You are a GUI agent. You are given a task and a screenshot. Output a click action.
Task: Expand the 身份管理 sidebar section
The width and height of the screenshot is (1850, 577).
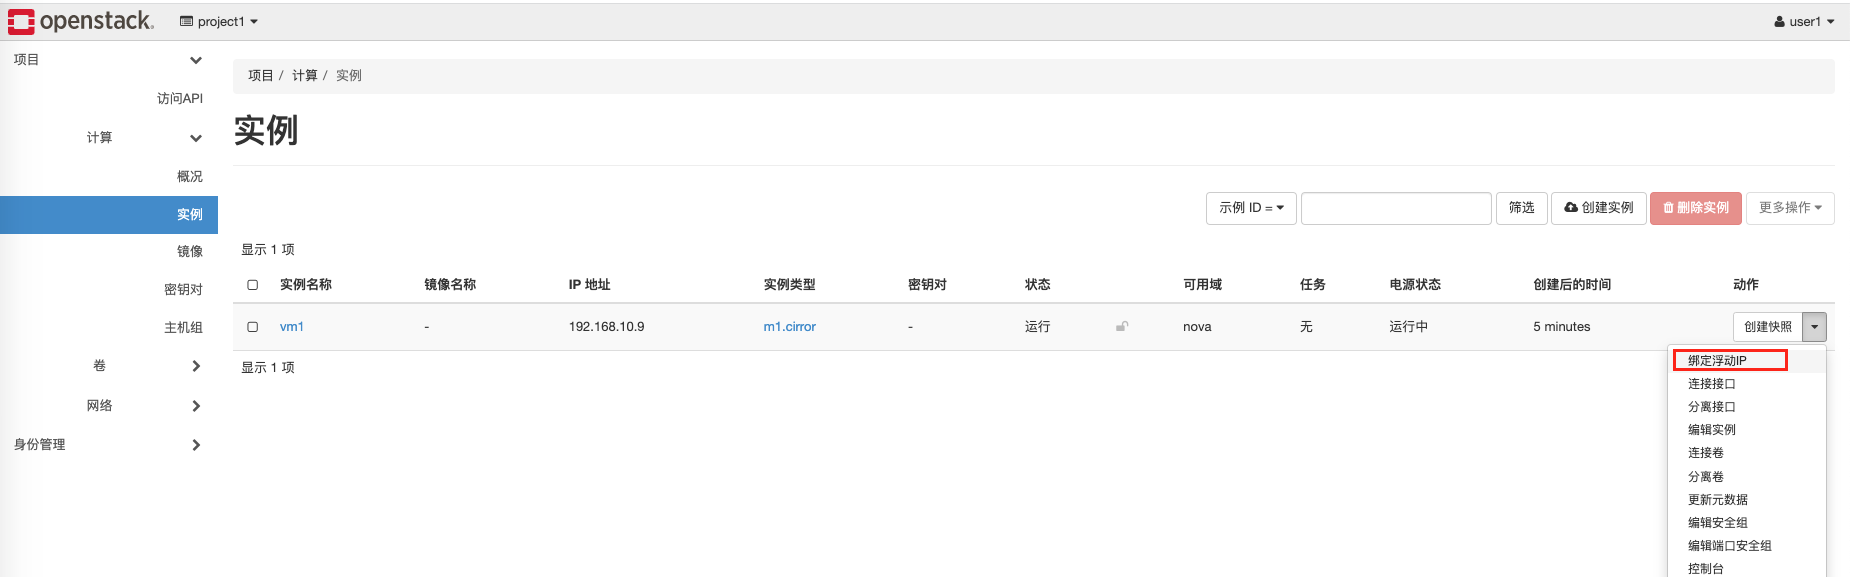(108, 444)
